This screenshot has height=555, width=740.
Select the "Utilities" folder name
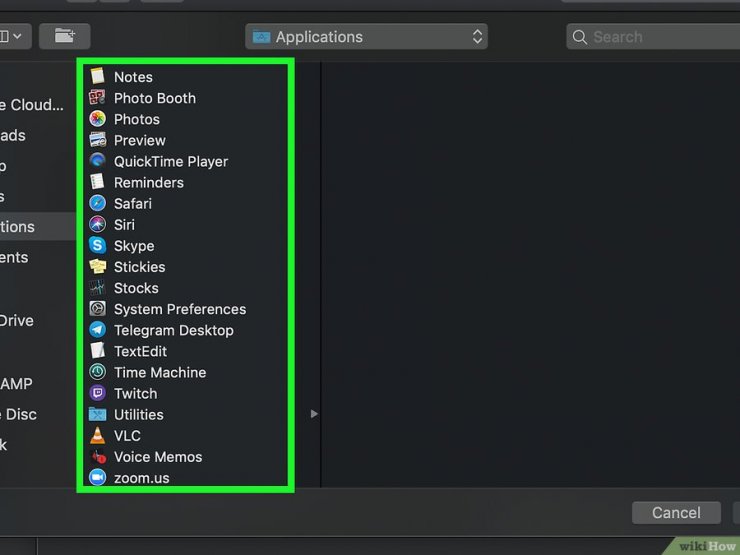[139, 414]
